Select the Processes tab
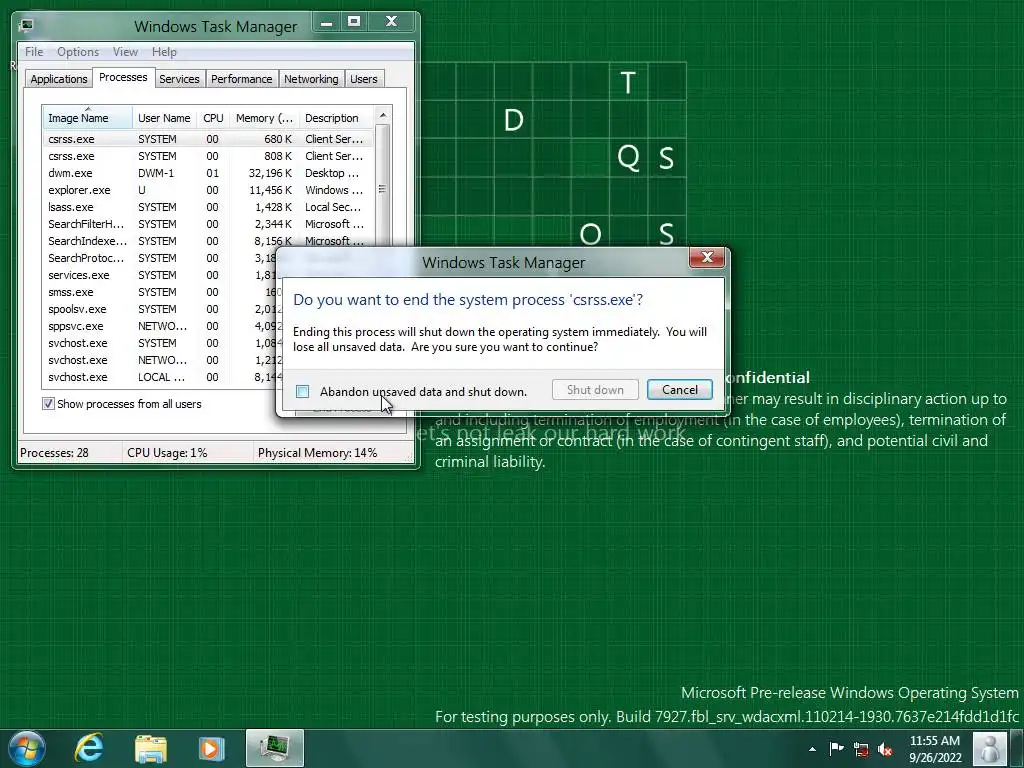Viewport: 1024px width, 768px height. 123,77
